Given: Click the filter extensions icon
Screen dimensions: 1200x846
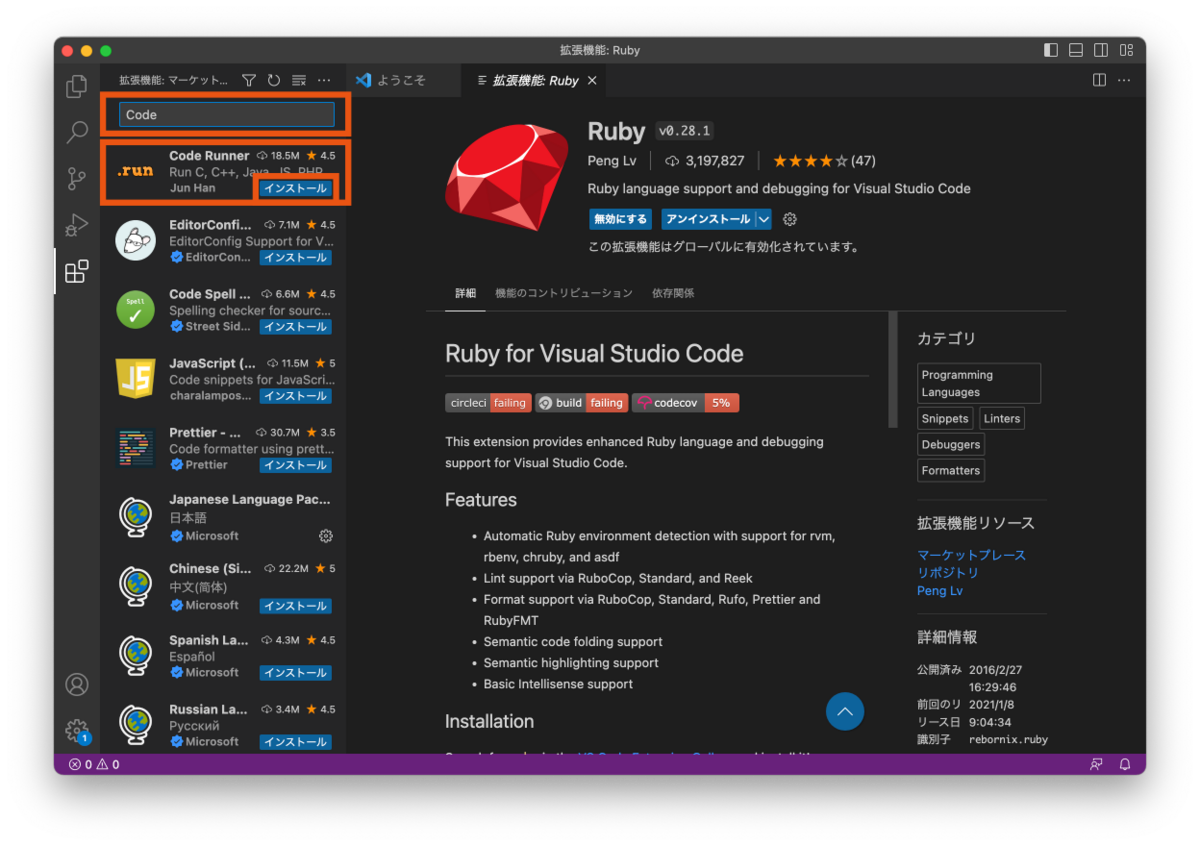Looking at the screenshot, I should [x=249, y=80].
